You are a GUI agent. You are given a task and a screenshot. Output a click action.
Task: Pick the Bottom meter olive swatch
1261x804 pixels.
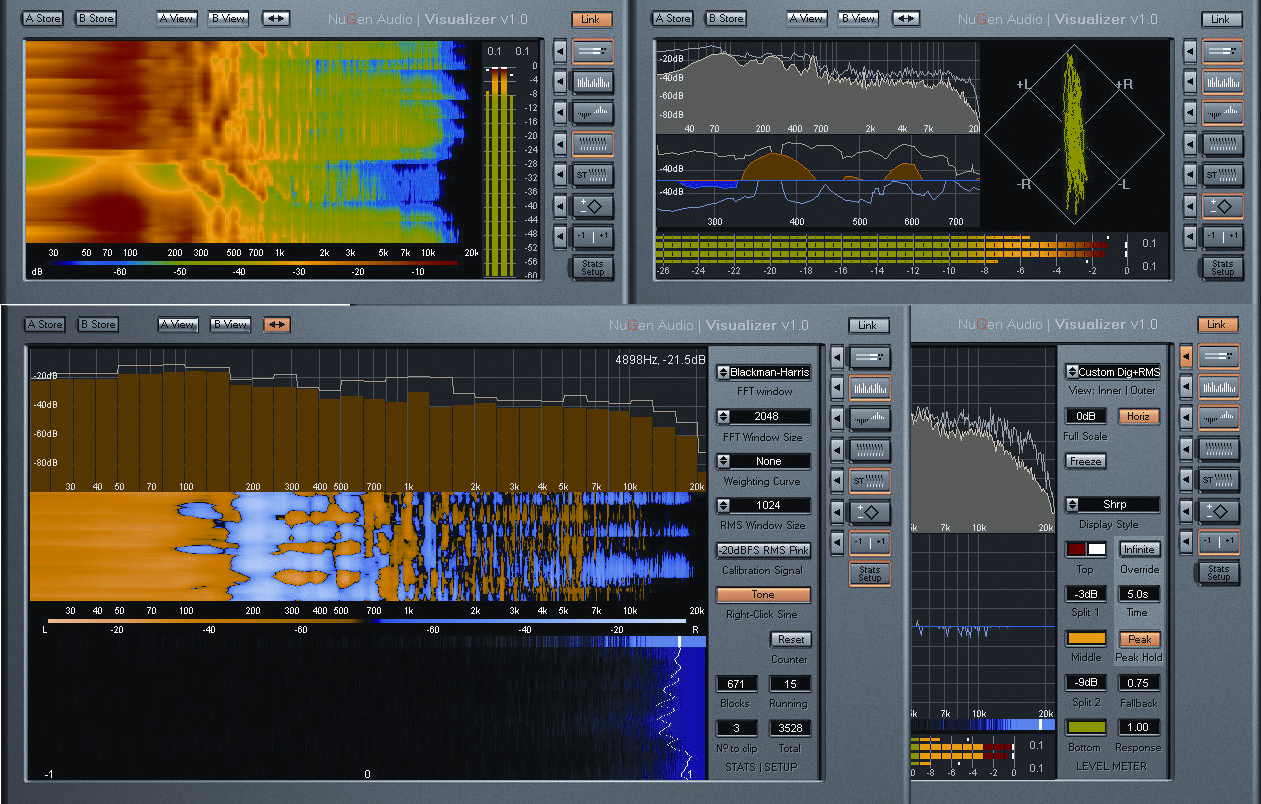click(1086, 727)
